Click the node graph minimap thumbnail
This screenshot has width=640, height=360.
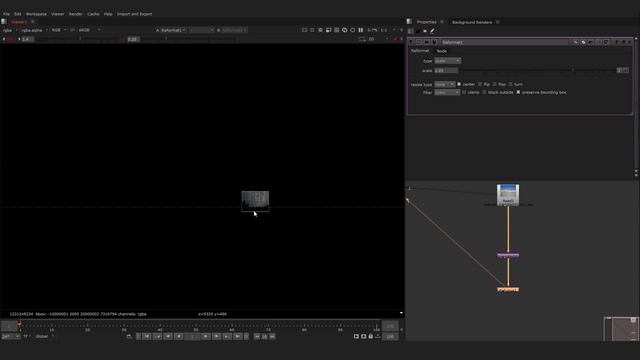[x=621, y=329]
